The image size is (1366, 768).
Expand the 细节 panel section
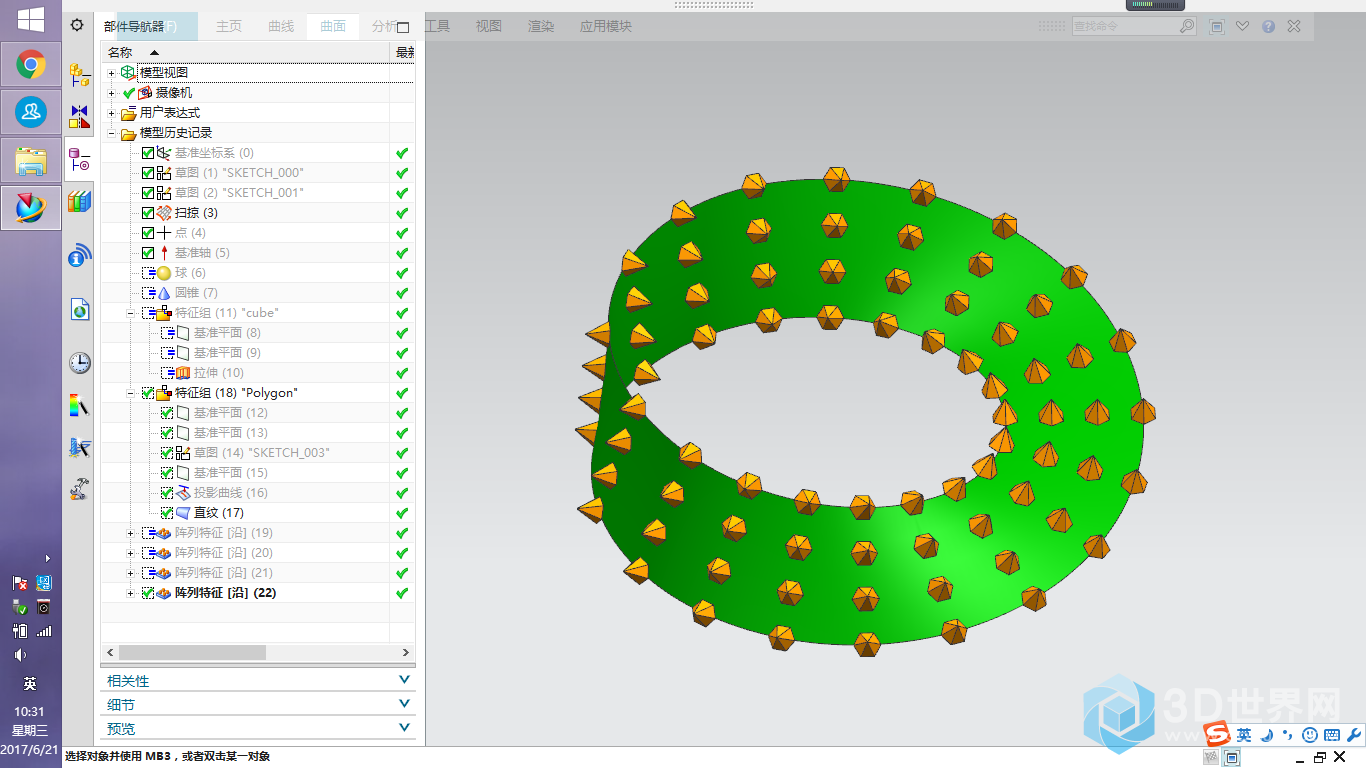(258, 704)
